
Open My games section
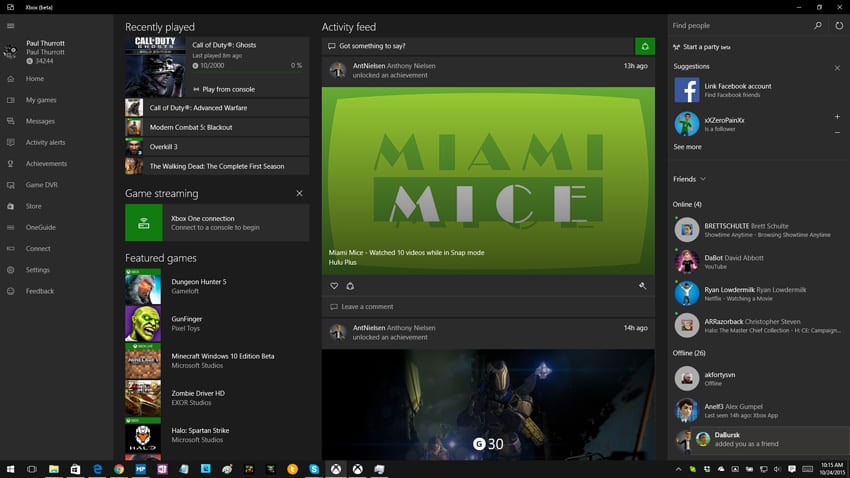41,100
